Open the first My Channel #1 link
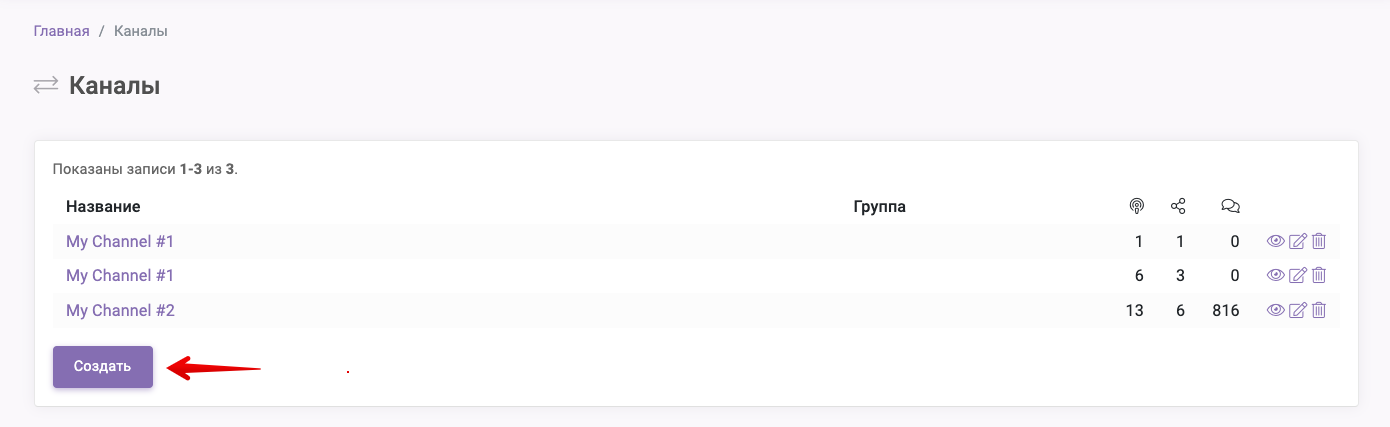The height and width of the screenshot is (427, 1390). click(120, 241)
